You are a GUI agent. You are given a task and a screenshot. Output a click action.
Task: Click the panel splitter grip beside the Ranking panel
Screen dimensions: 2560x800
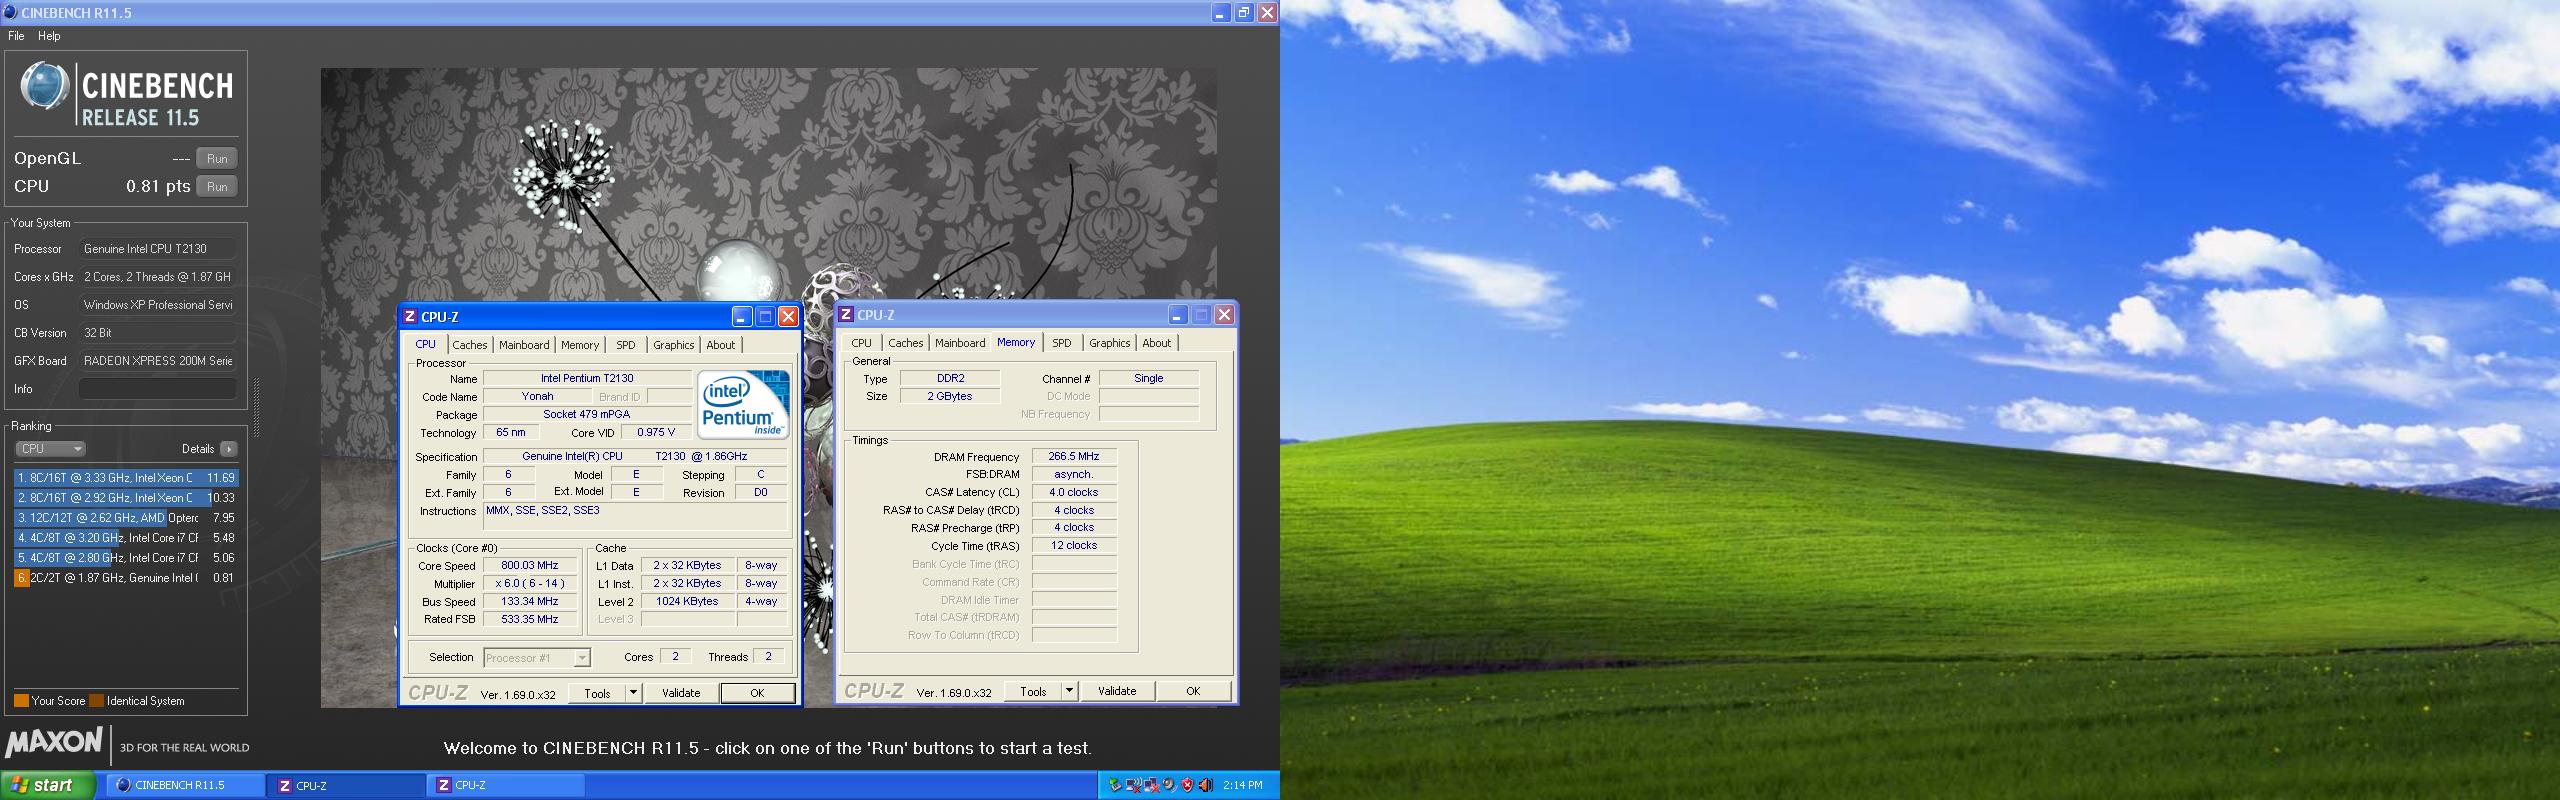click(x=257, y=407)
